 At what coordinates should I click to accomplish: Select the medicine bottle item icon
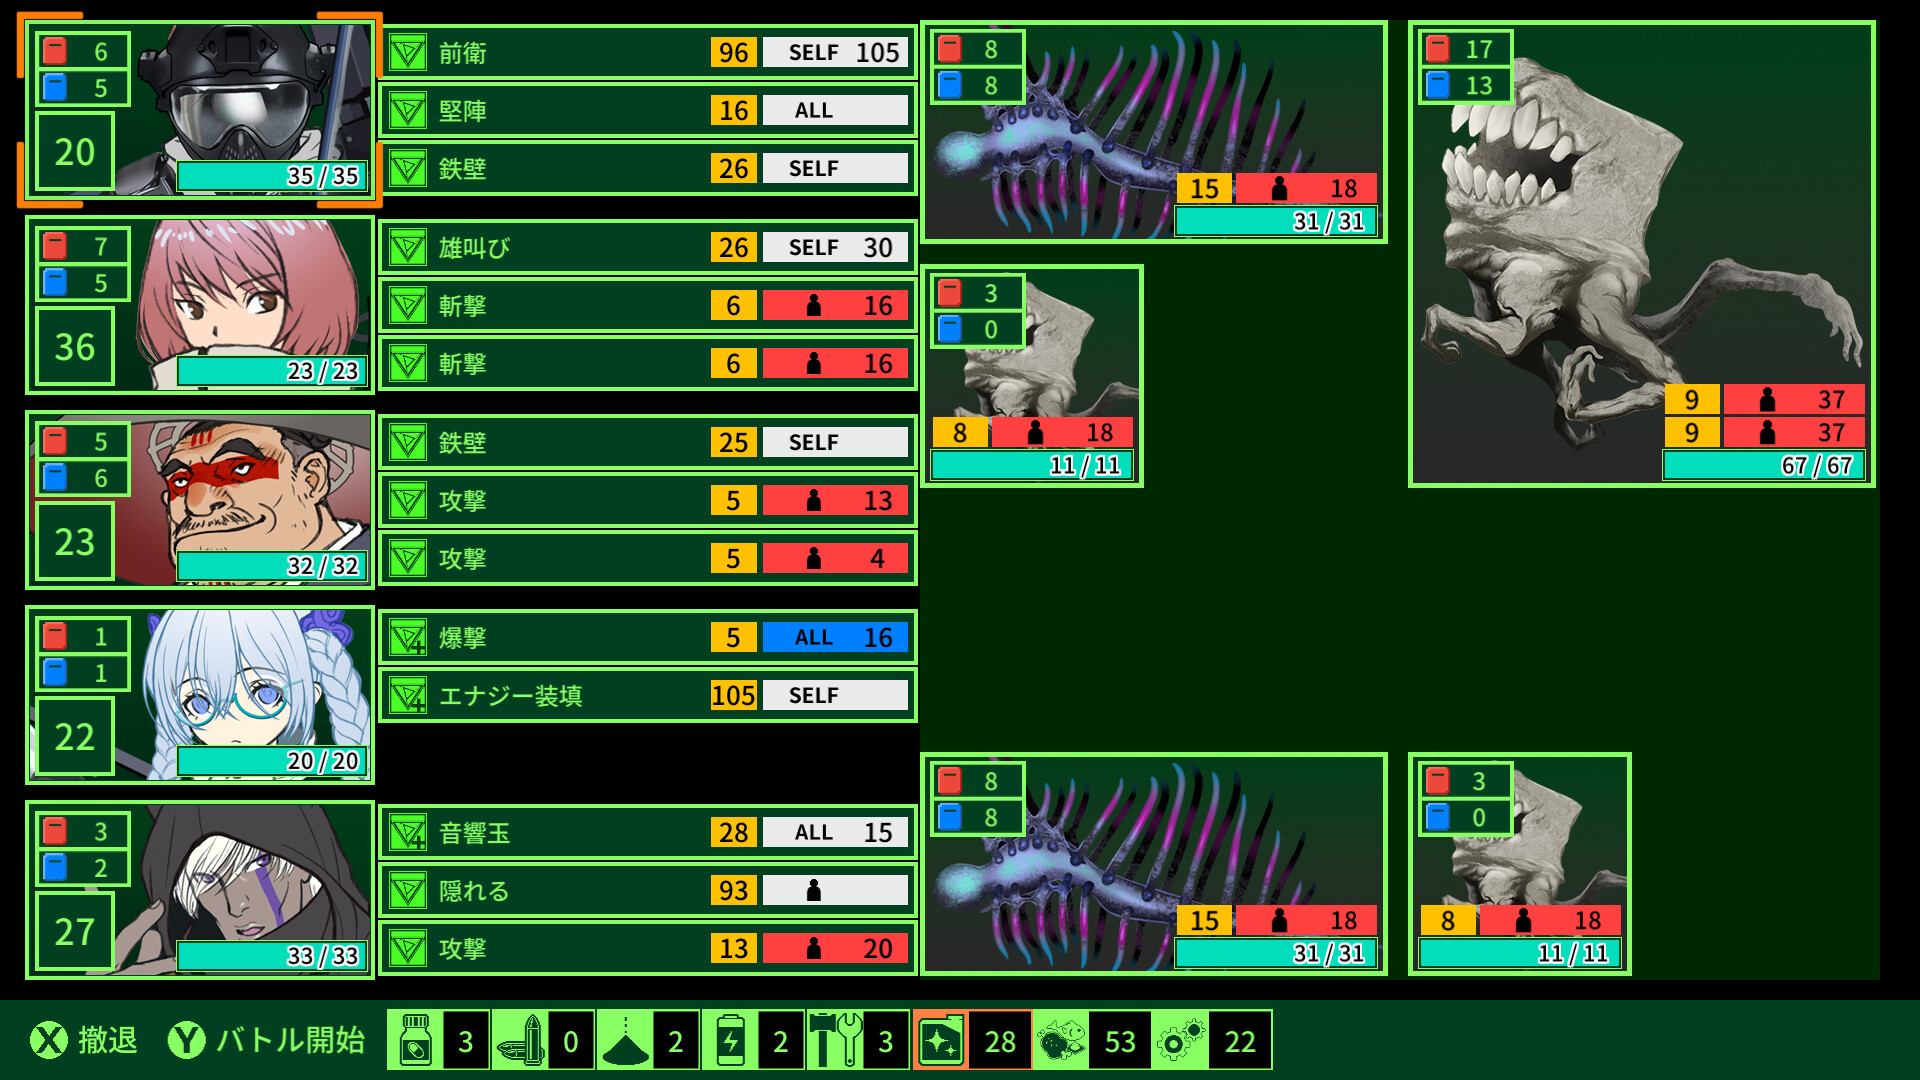tap(415, 1041)
